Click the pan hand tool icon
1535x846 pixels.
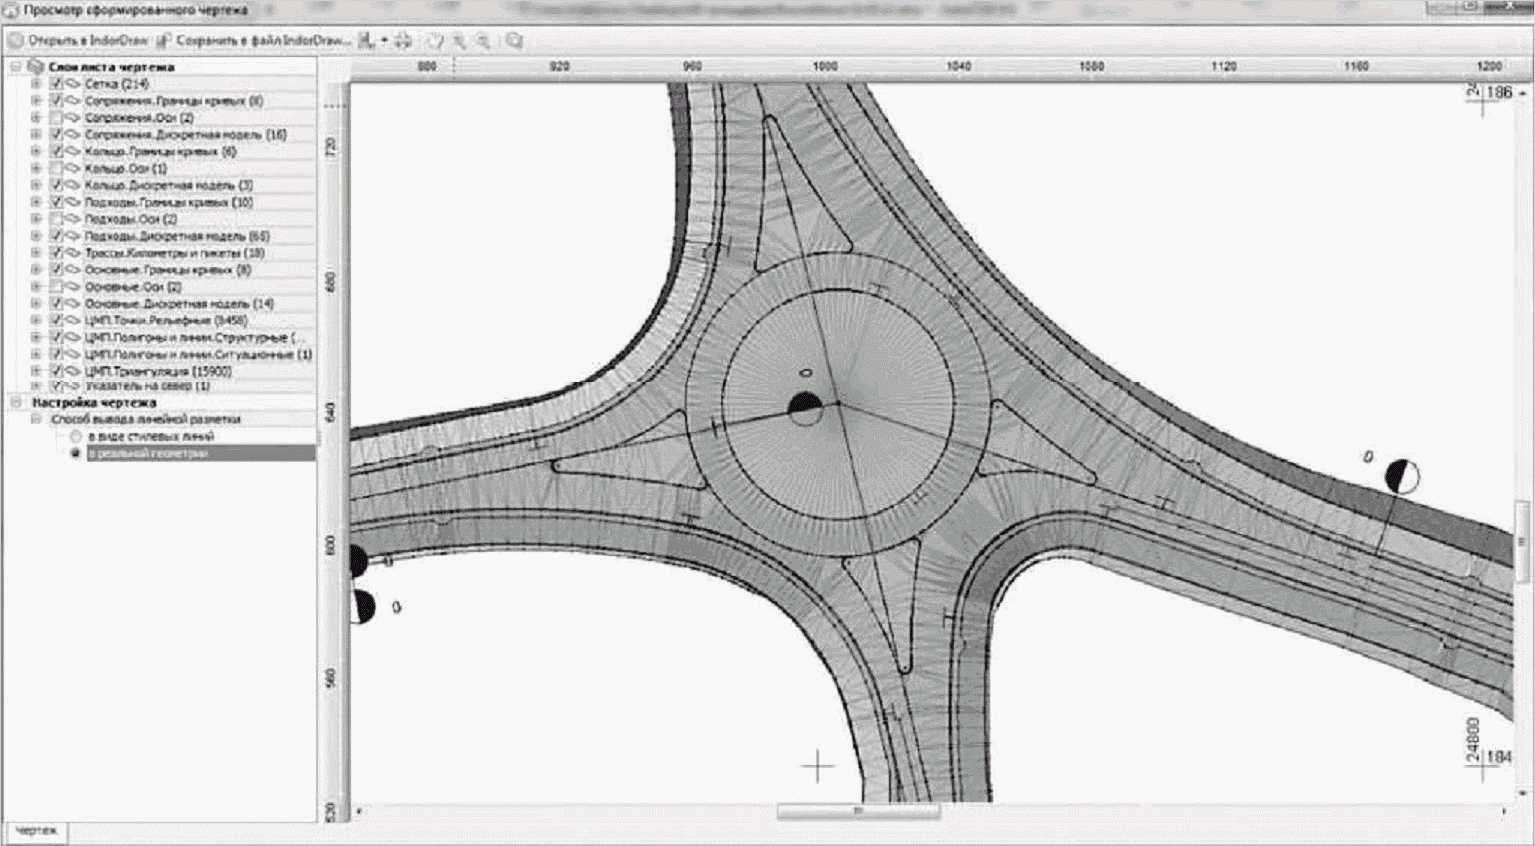(435, 41)
